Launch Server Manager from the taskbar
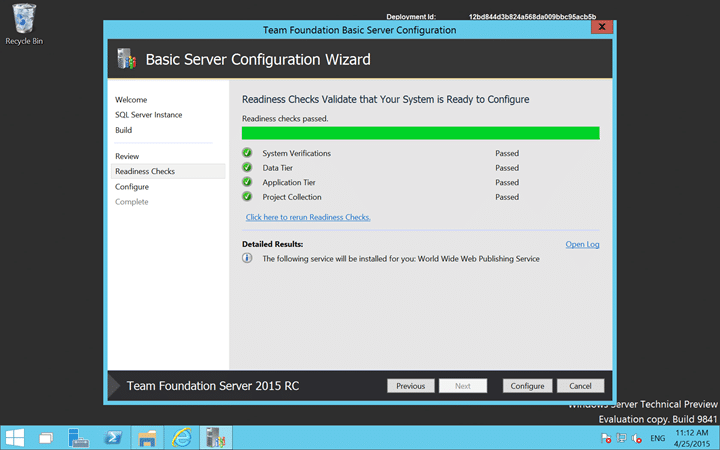This screenshot has height=450, width=720. point(79,438)
